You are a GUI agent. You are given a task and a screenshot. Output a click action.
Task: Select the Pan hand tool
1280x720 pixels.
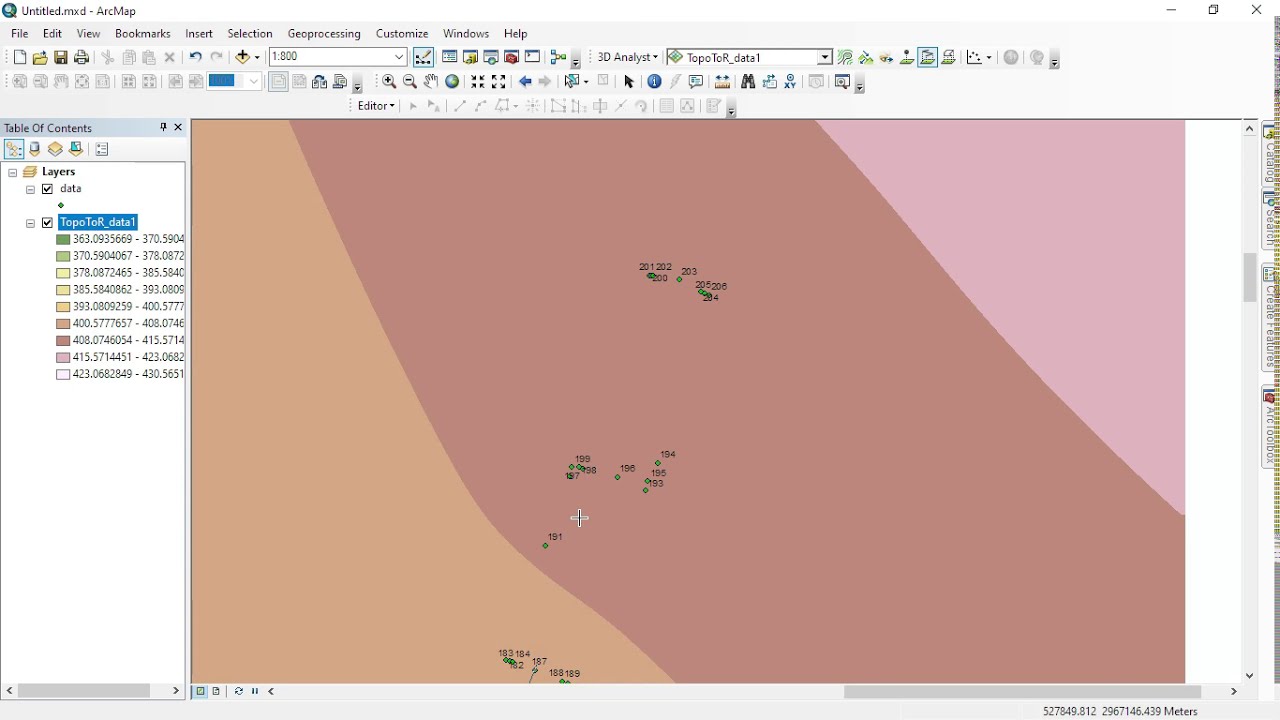(431, 82)
